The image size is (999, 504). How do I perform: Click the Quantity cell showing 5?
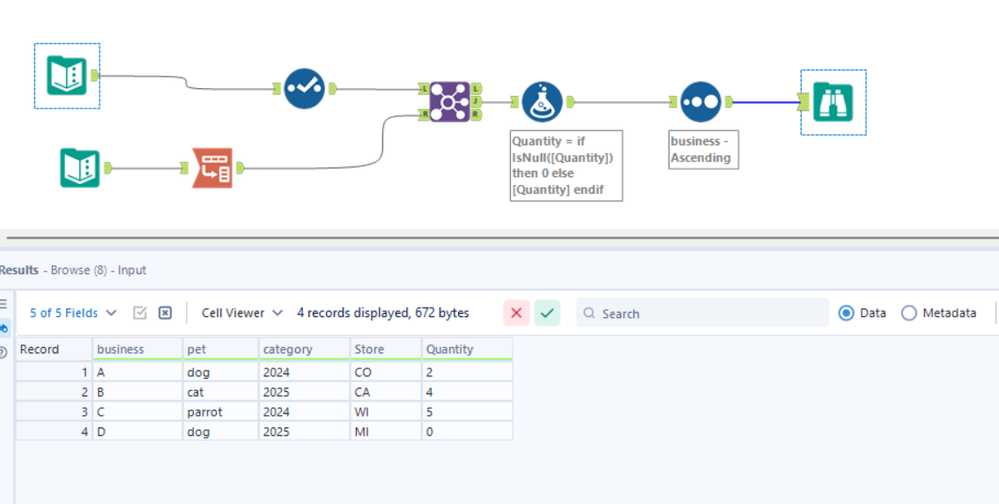click(x=467, y=412)
